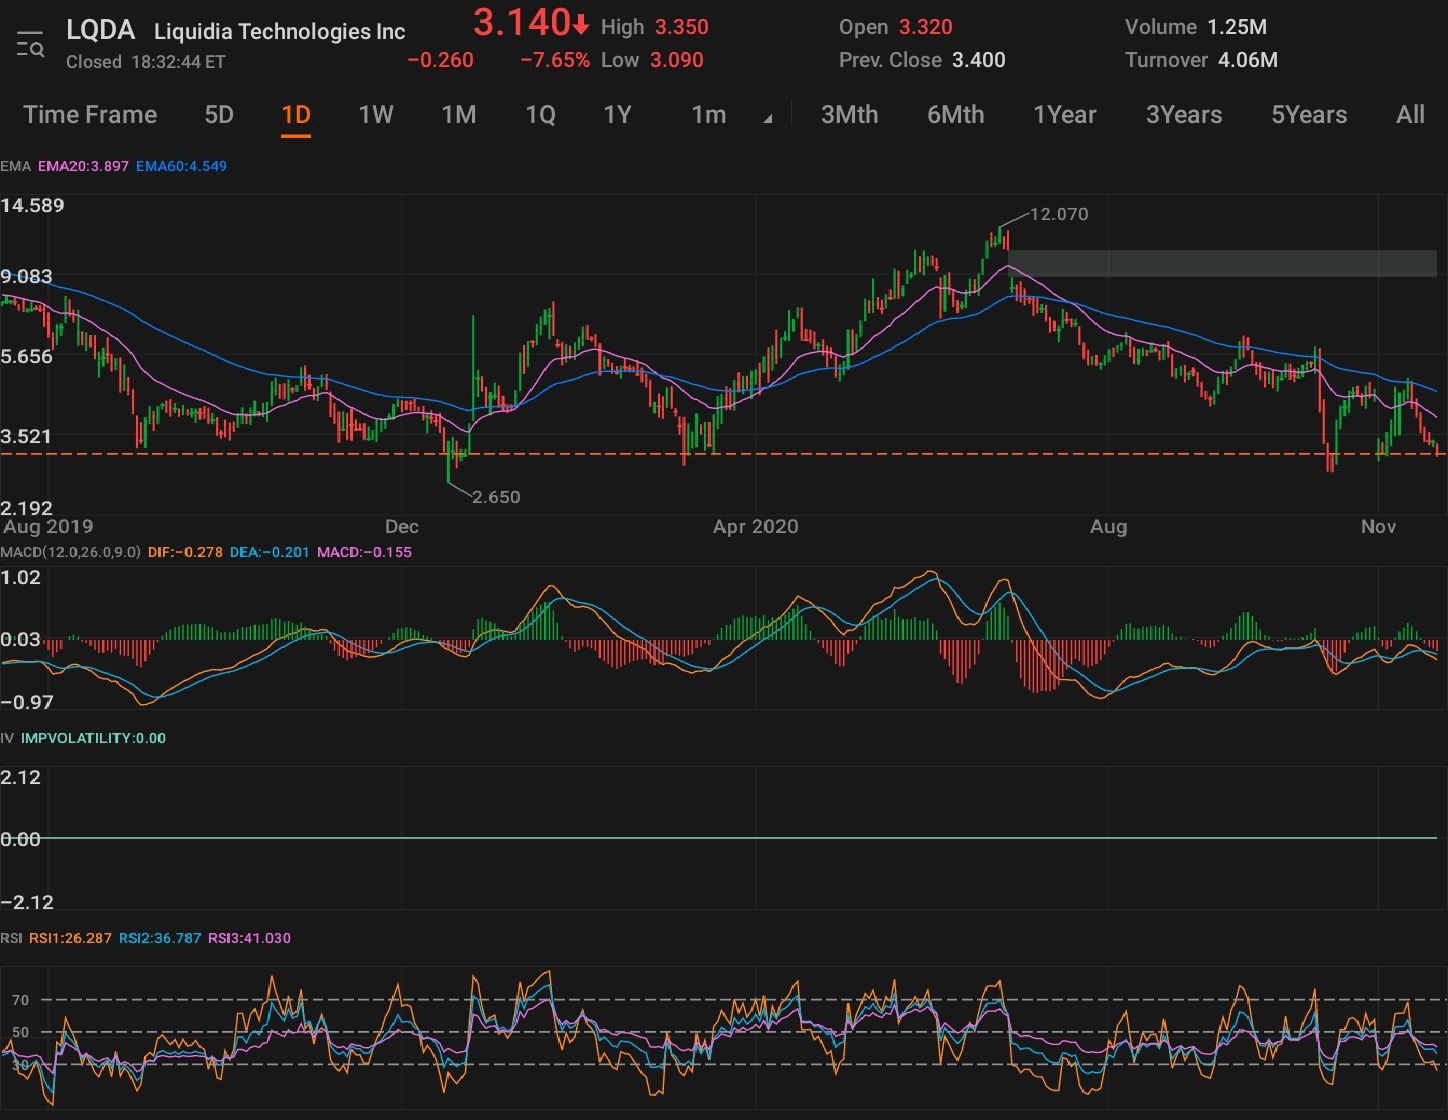Screen dimensions: 1448x1120
Task: Open the stock search list icon
Action: point(30,46)
